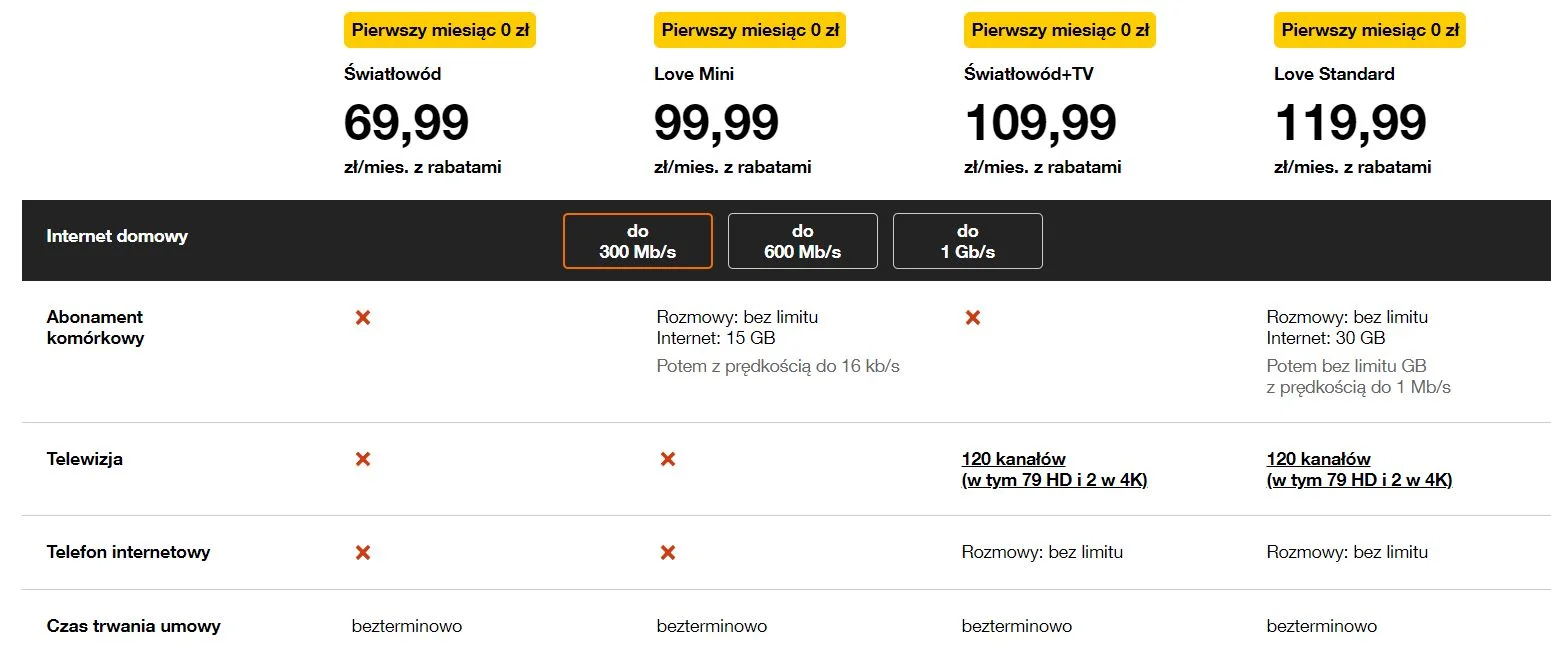Select the Love Mini 99,99 price
1551x669 pixels.
pos(716,123)
